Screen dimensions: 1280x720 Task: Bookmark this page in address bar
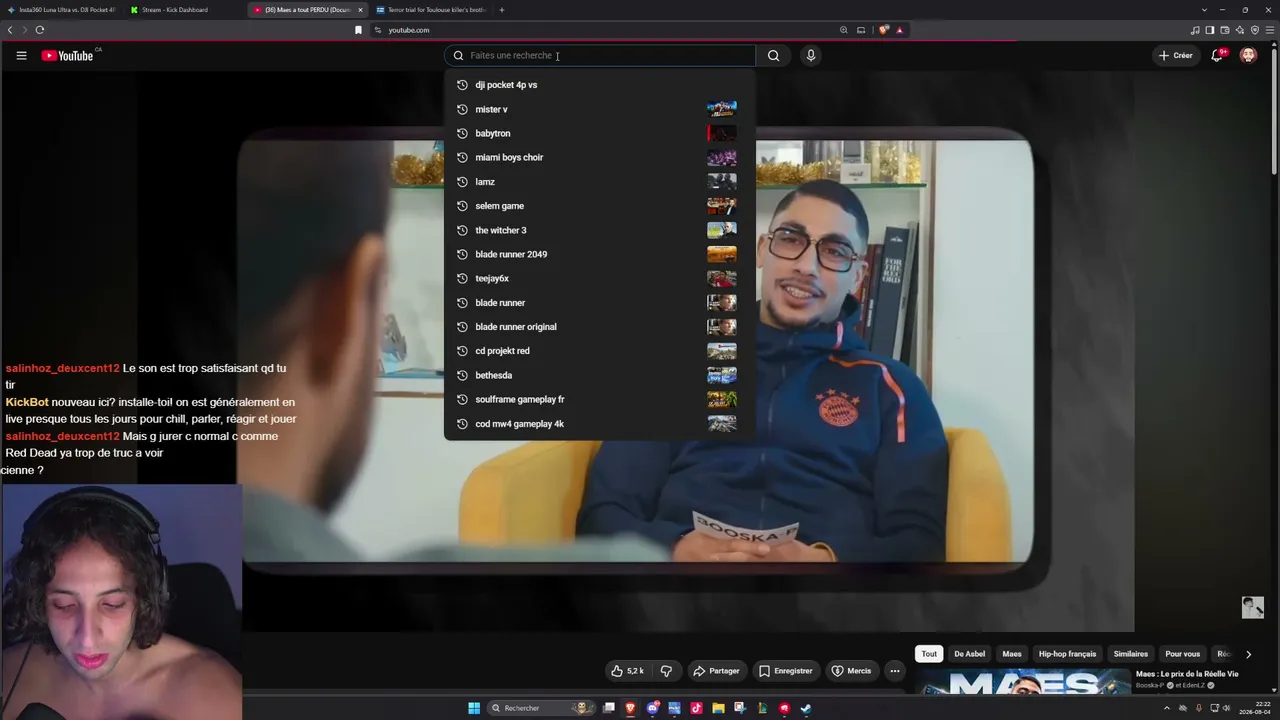click(358, 30)
